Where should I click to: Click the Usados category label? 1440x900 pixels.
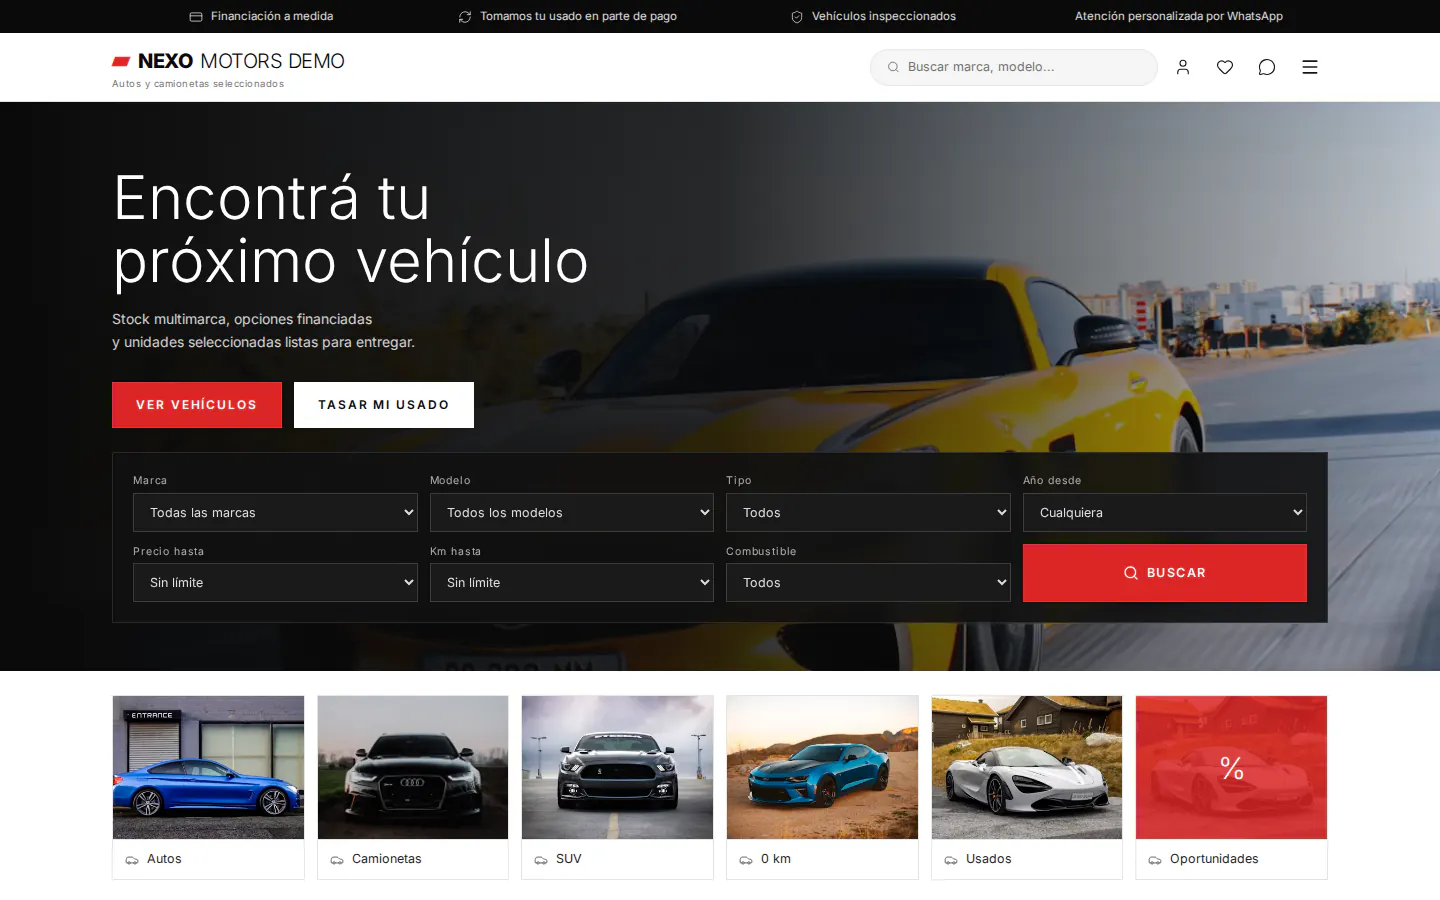(989, 859)
